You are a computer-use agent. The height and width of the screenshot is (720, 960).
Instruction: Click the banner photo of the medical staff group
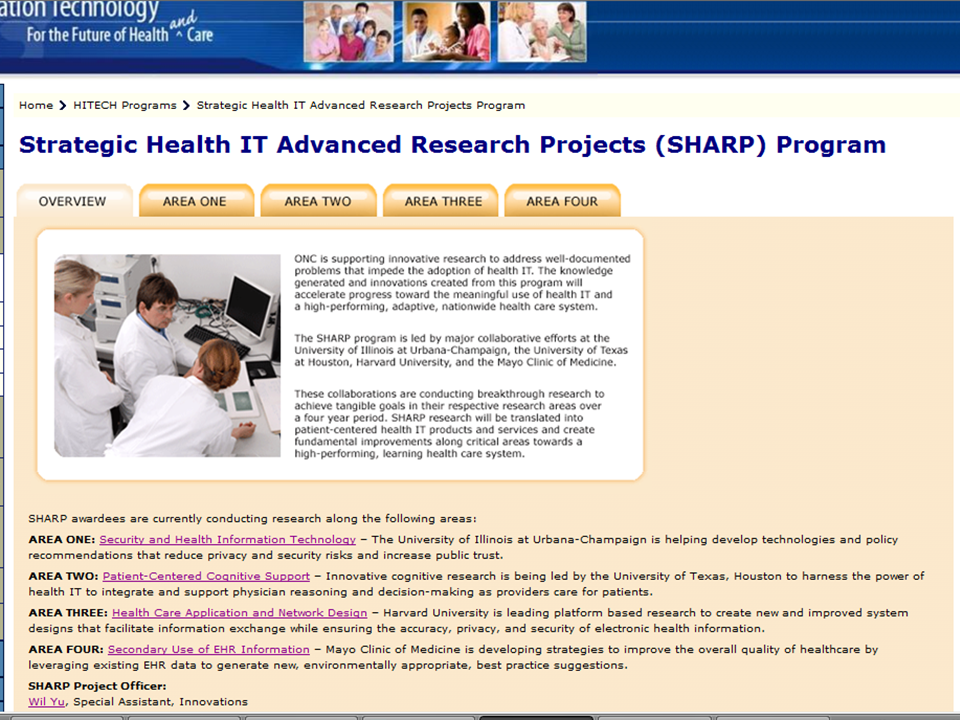click(x=349, y=31)
